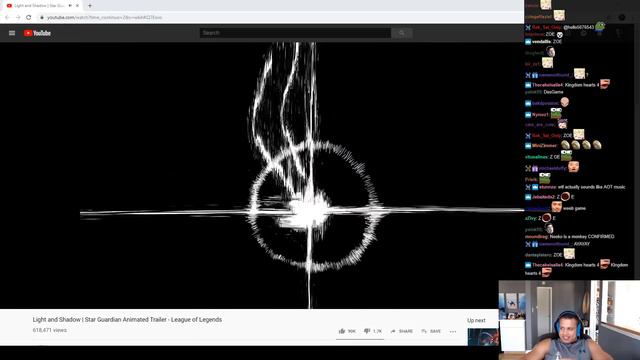Click chat message 'weeb game'

pyautogui.click(x=574, y=208)
